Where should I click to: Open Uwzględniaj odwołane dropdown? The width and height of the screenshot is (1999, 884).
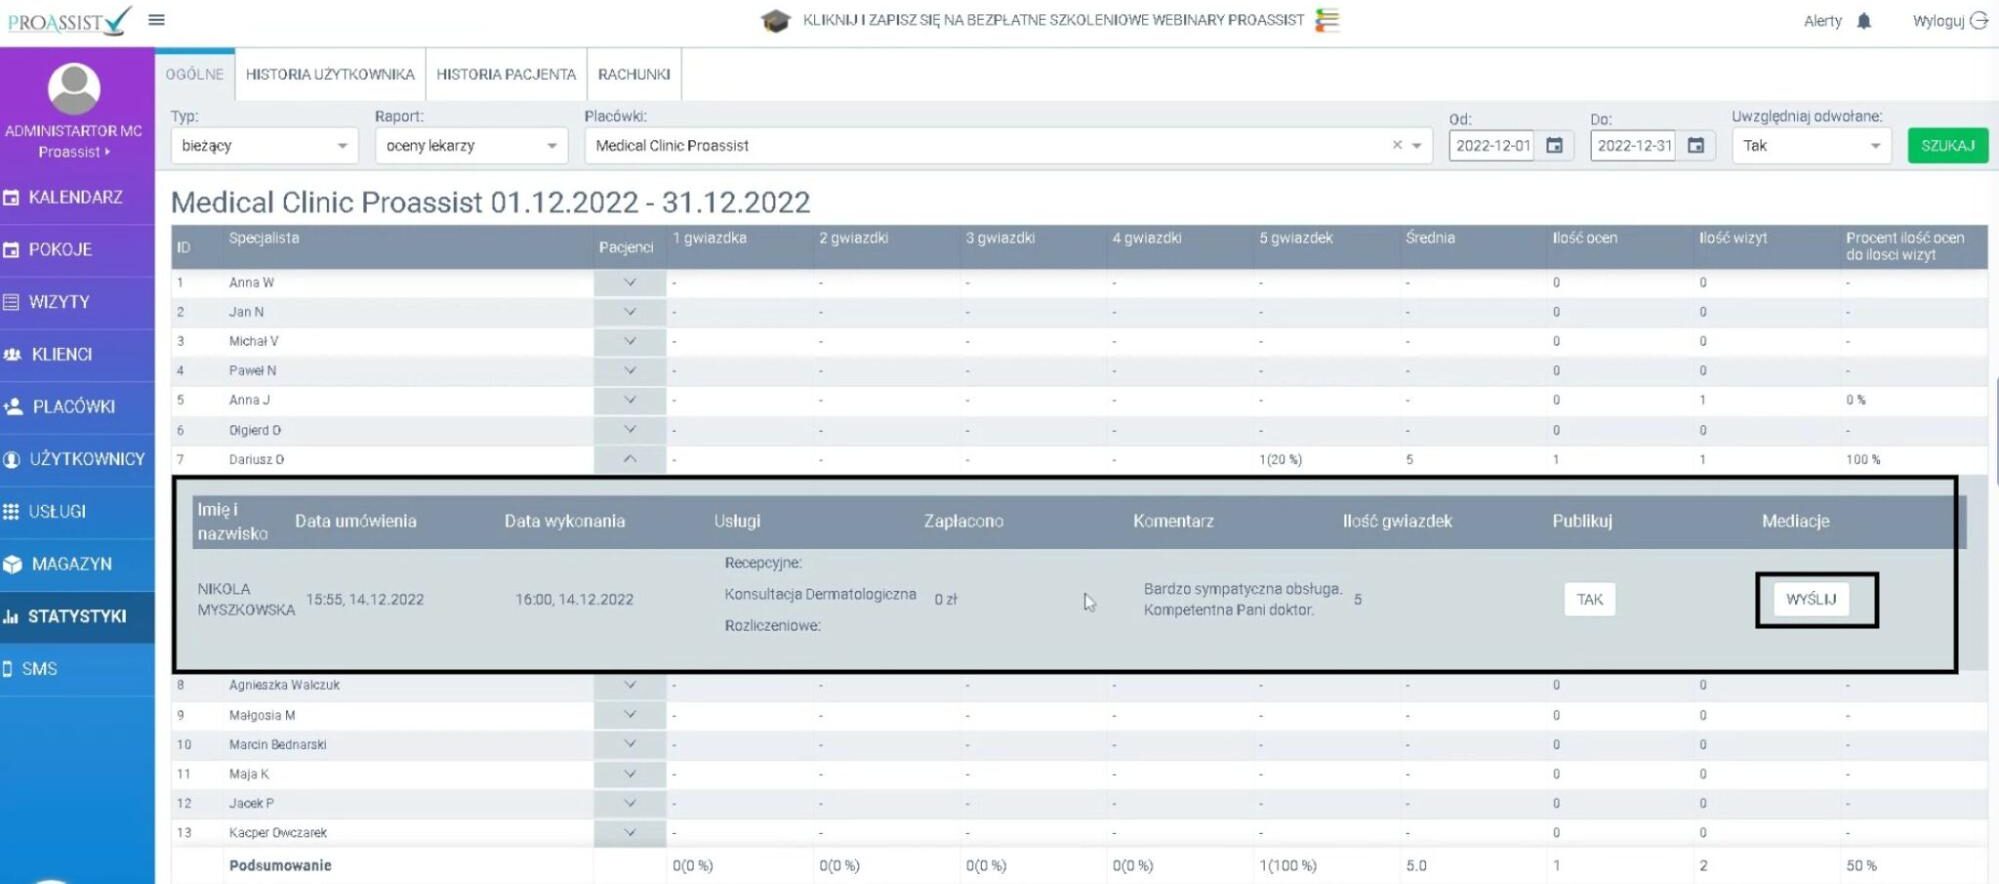point(1812,146)
